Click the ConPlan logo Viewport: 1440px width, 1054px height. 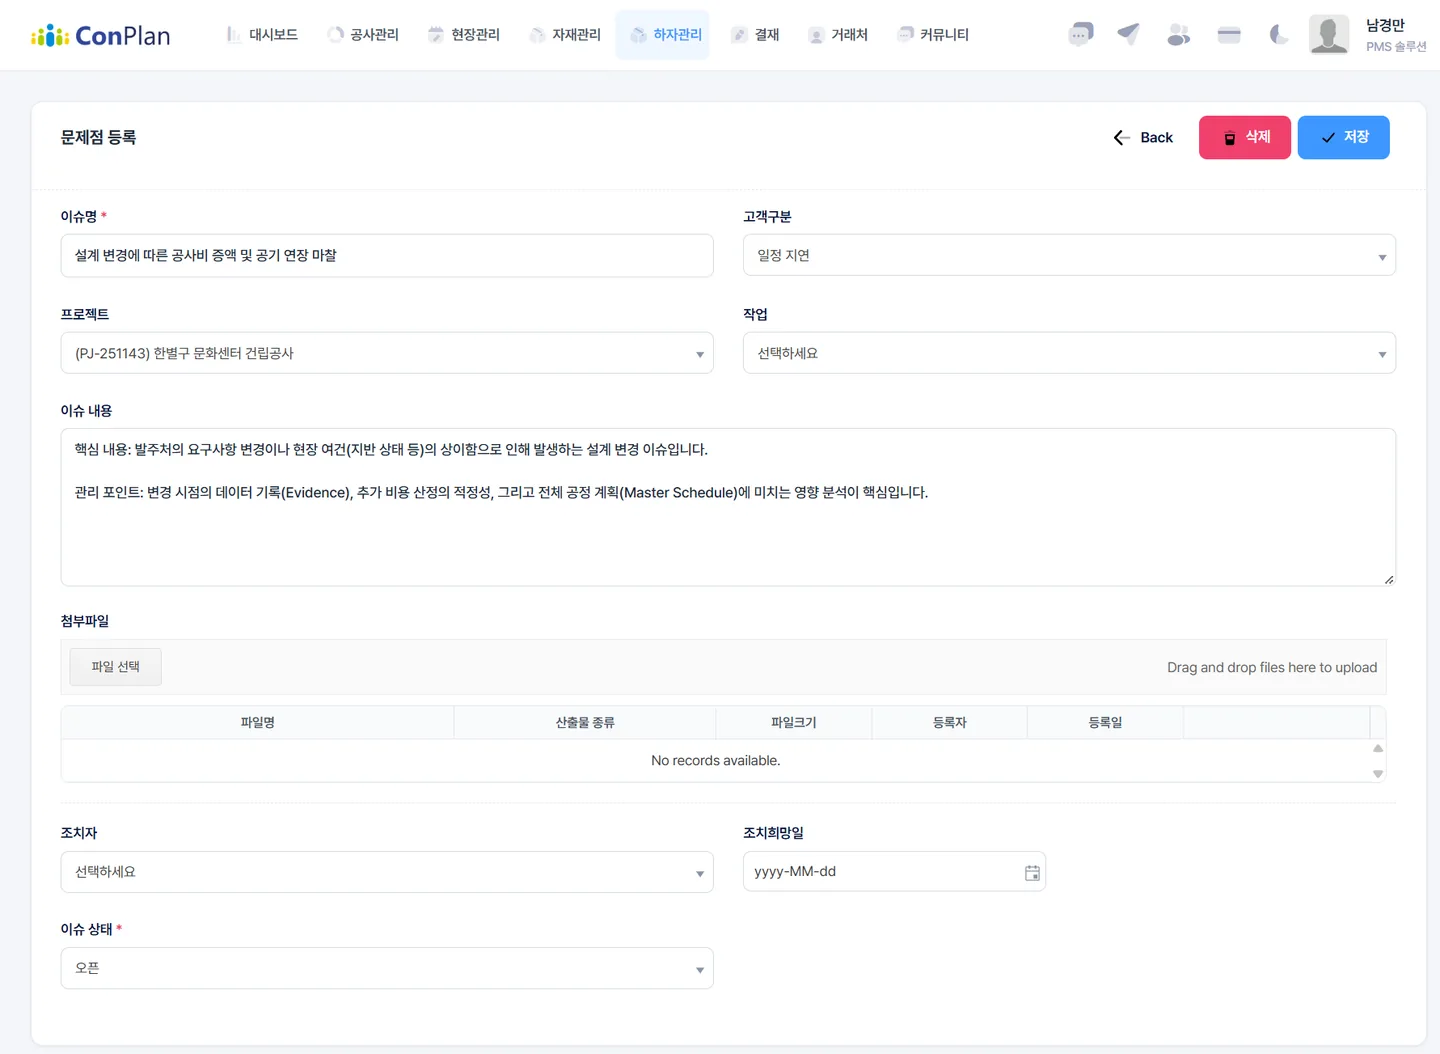point(100,36)
